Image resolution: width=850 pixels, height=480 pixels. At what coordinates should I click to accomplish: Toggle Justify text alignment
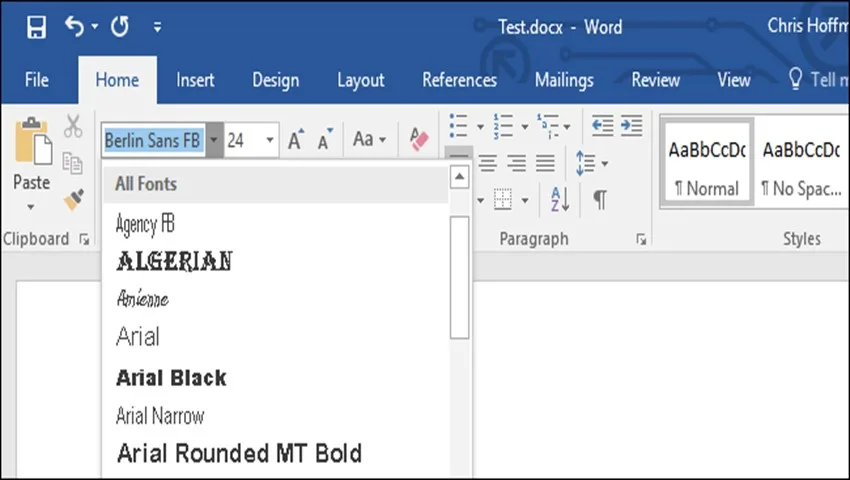tap(545, 162)
